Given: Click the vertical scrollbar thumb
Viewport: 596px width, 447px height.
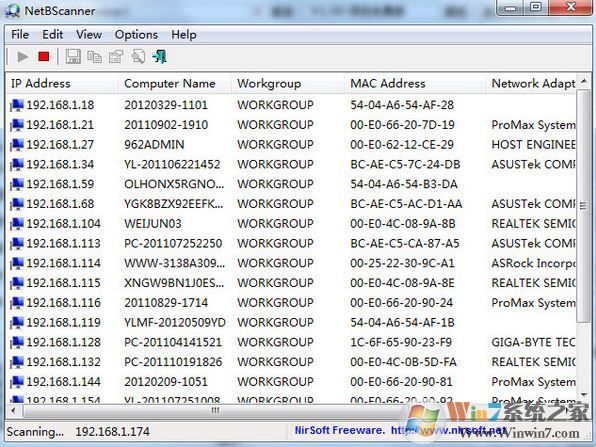Looking at the screenshot, I should point(583,206).
